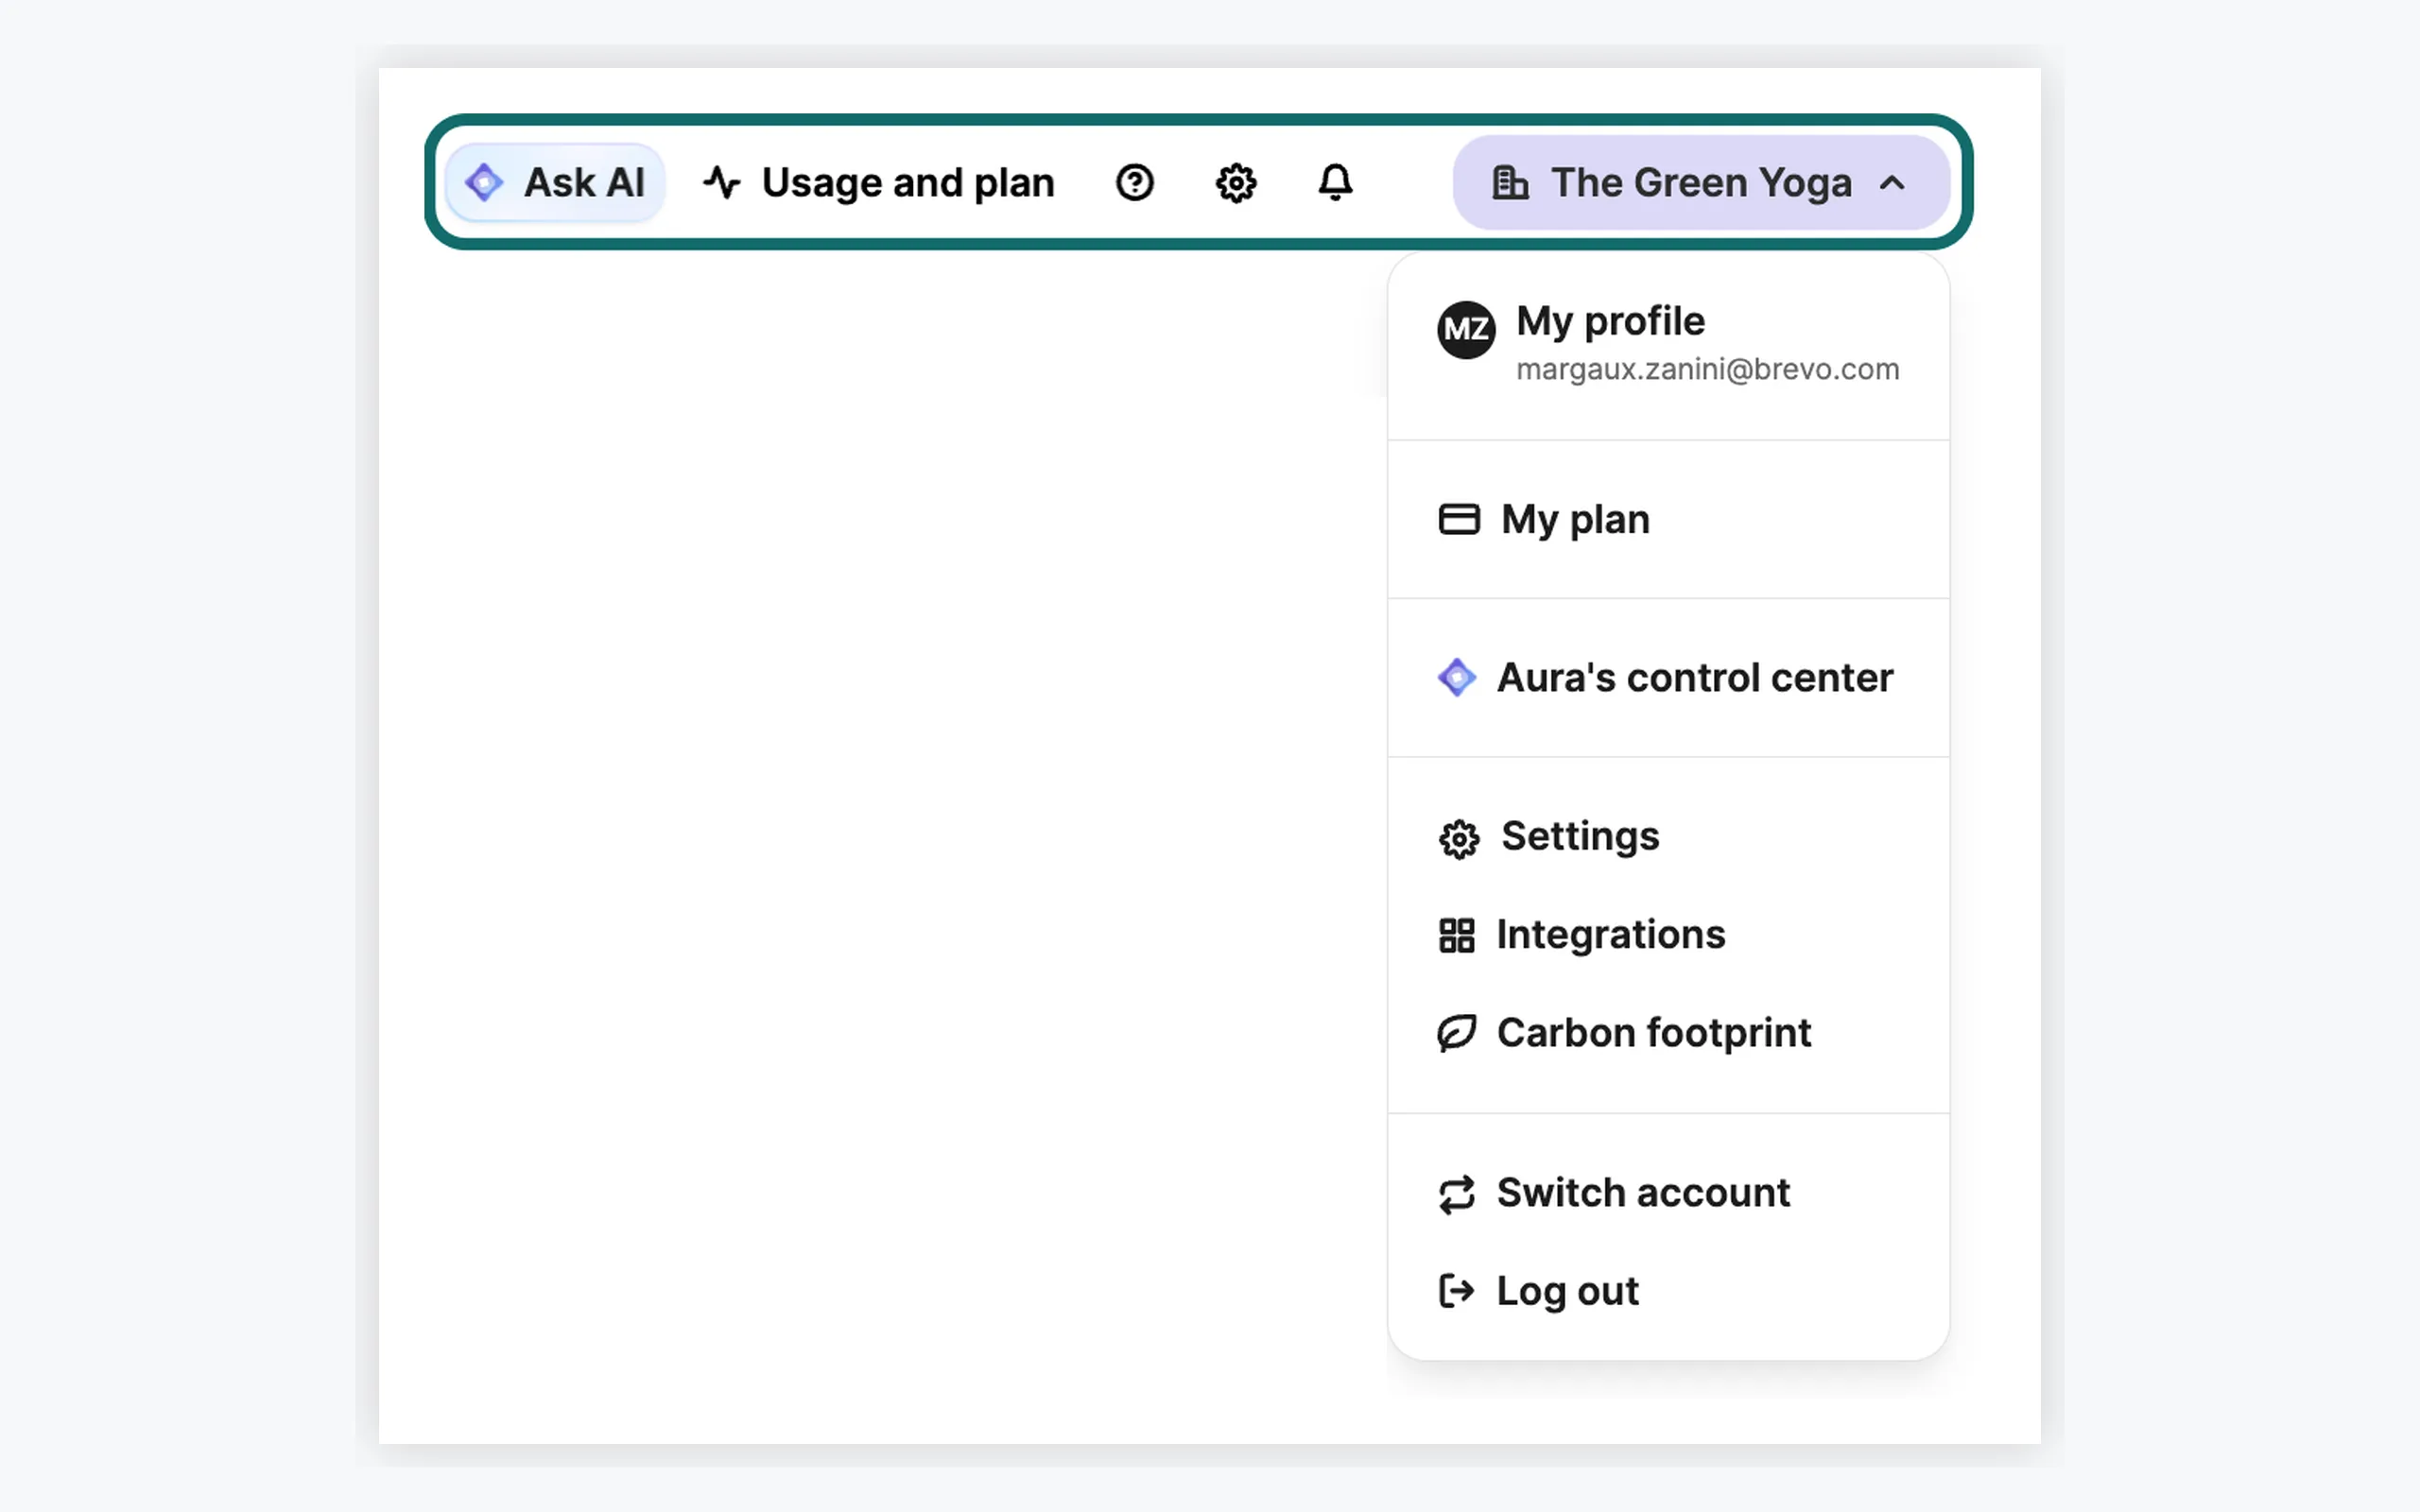Click the building icon beside The Green Yoga
This screenshot has height=1512, width=2420.
tap(1510, 183)
